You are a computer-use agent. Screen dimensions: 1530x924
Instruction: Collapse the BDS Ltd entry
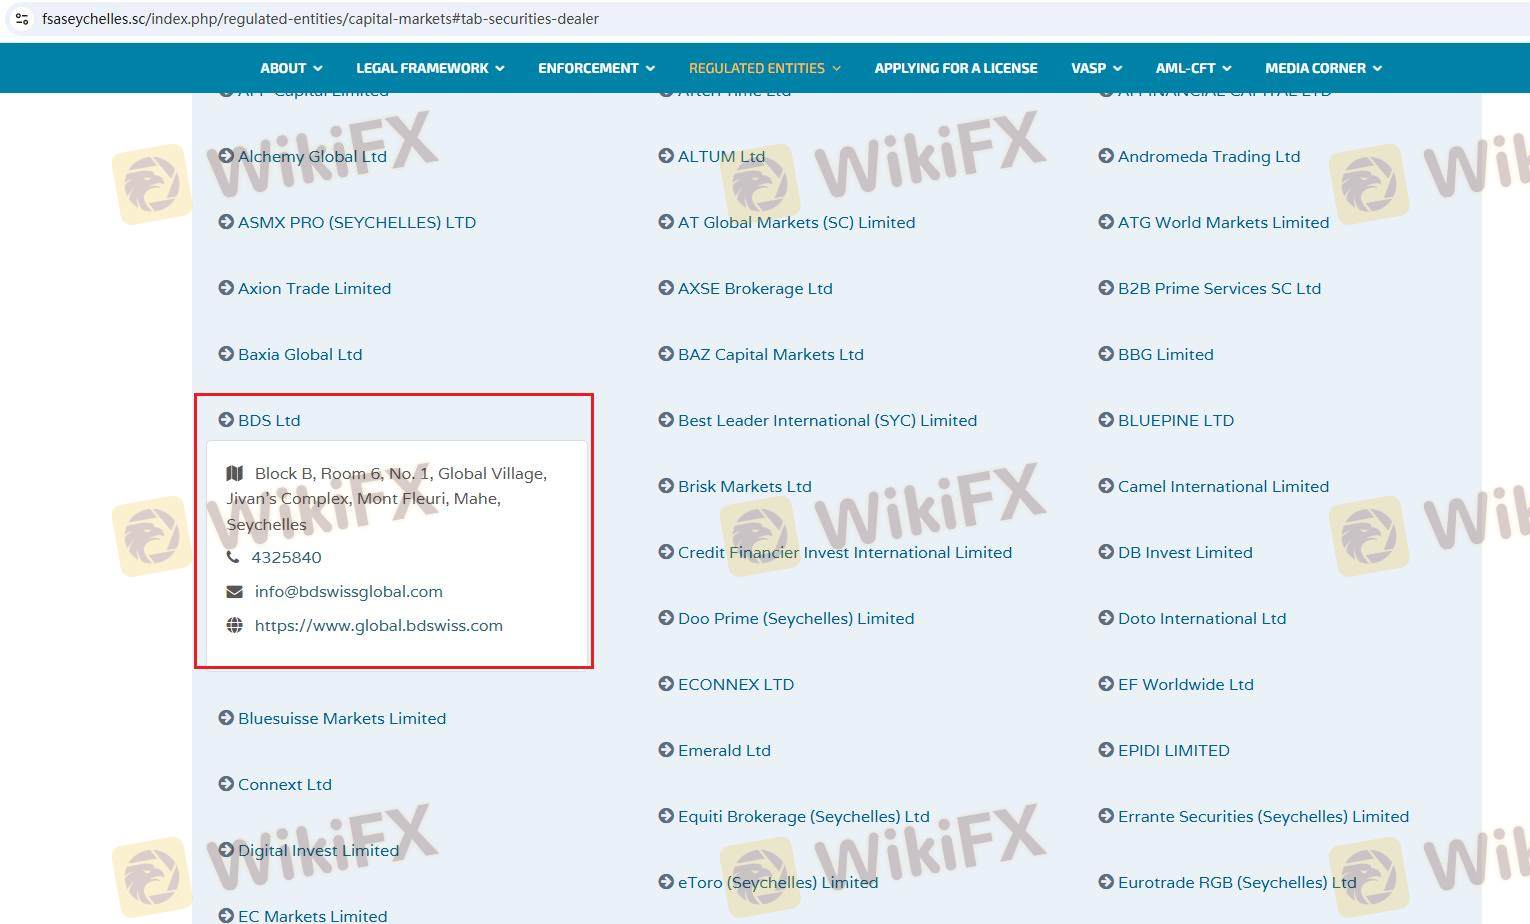[269, 420]
